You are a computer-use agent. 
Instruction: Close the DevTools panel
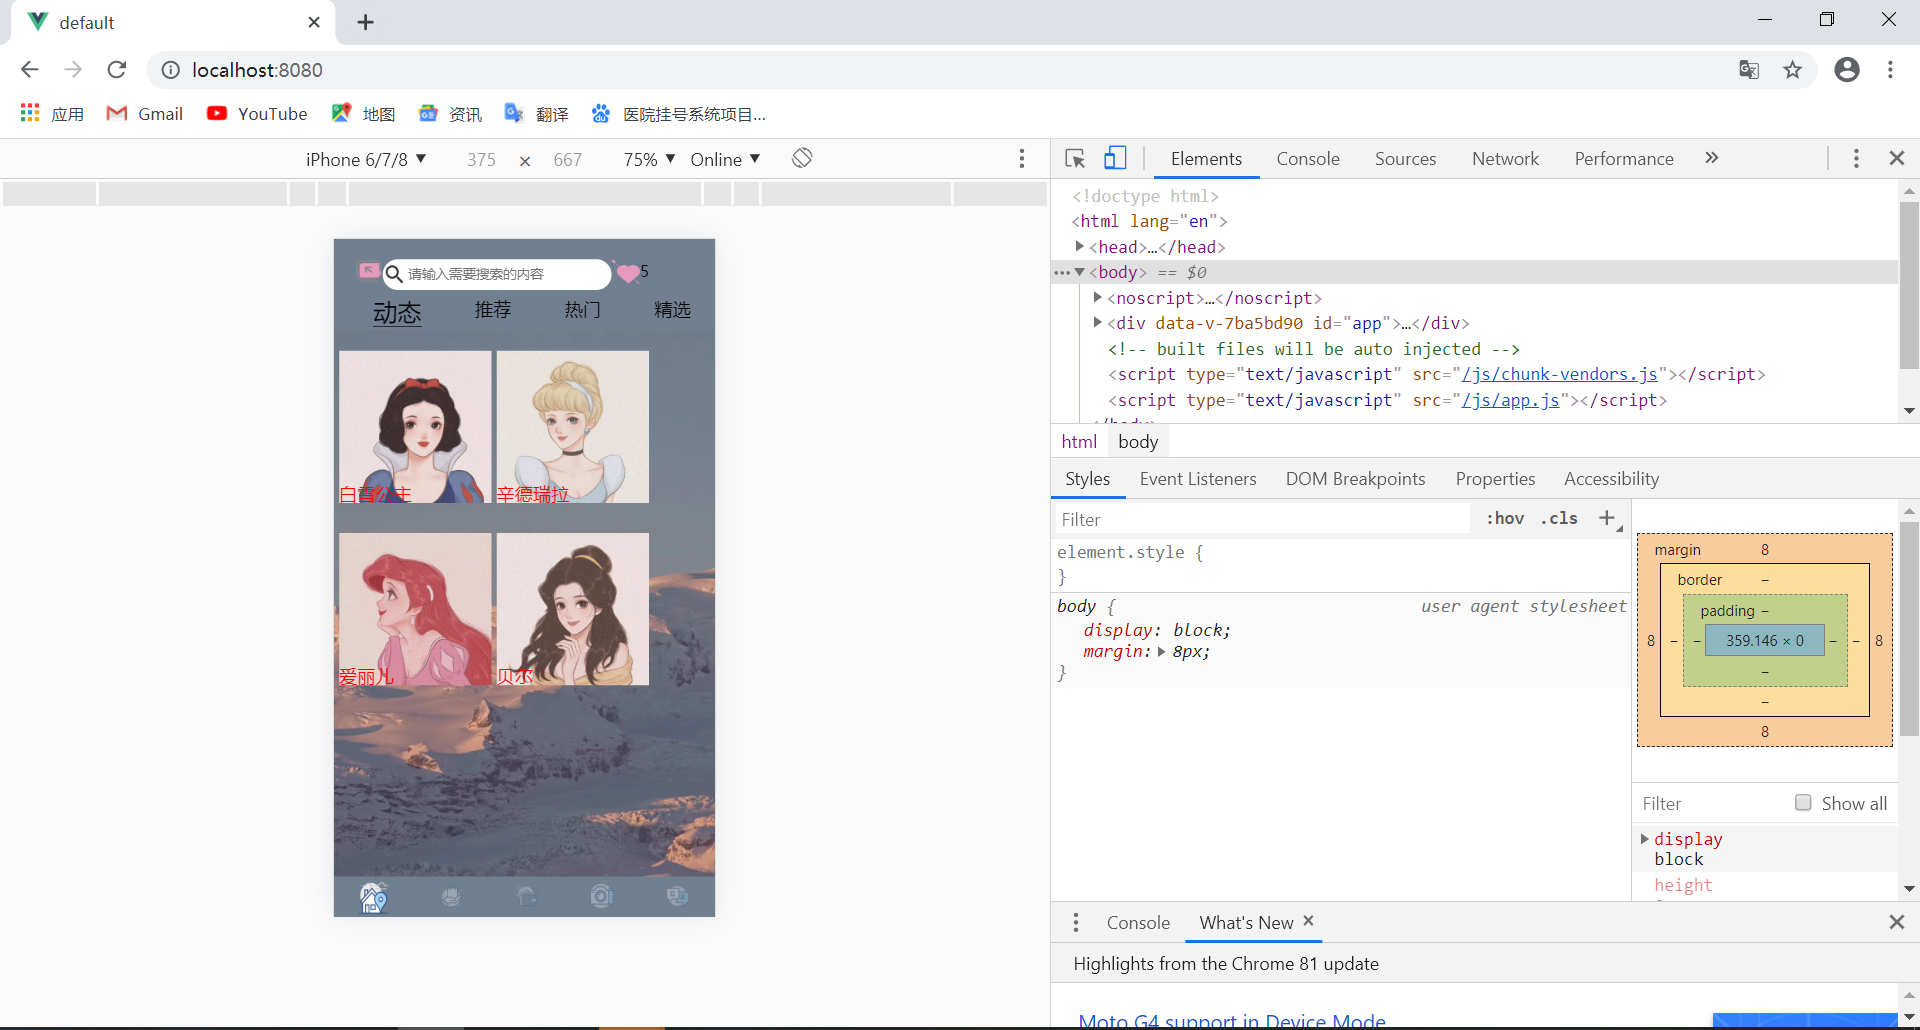(x=1896, y=158)
